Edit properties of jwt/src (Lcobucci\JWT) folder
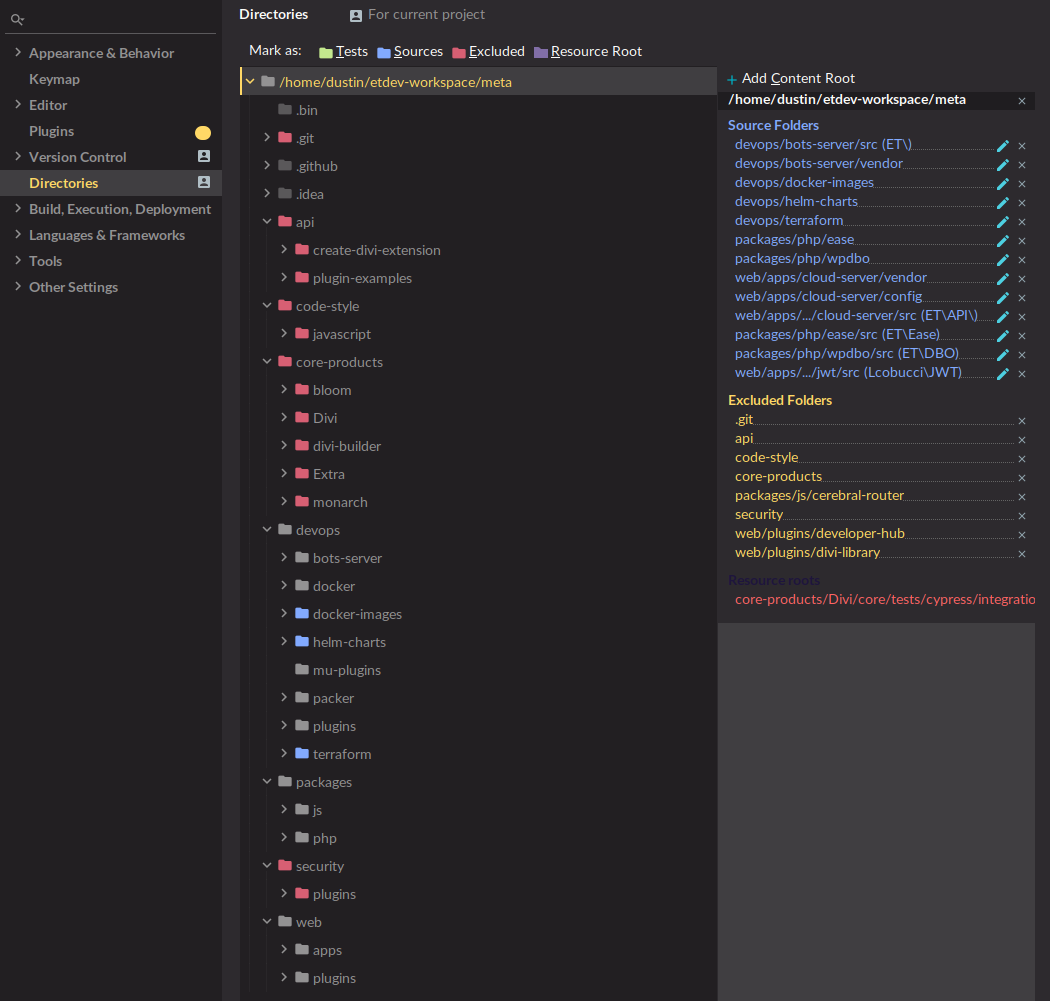 1002,374
